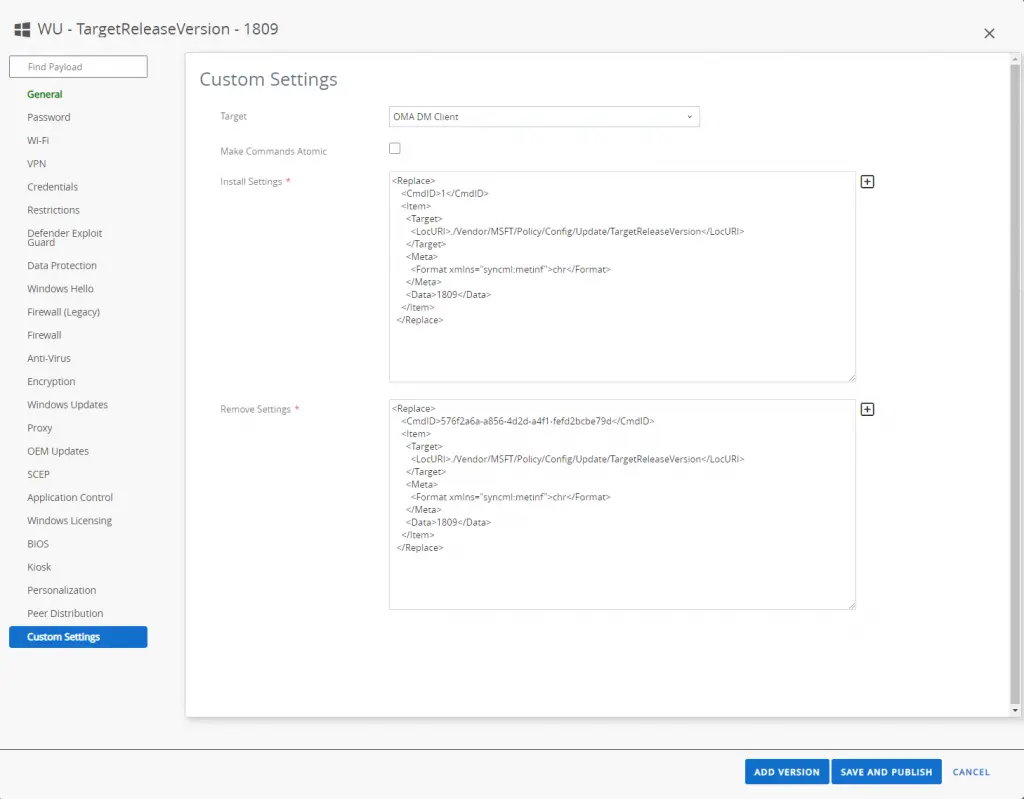Screen dimensions: 1024x799
Task: Open the Firewall (Legacy) payload
Action: (63, 312)
